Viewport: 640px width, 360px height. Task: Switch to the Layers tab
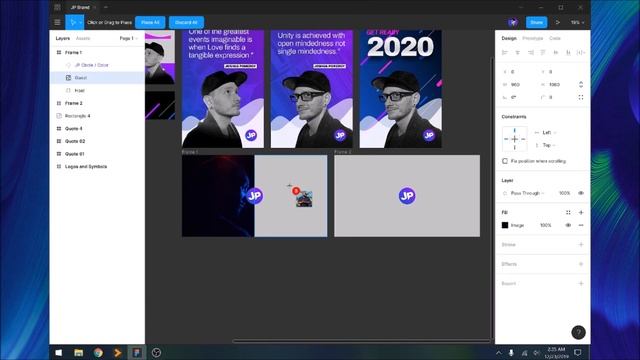pyautogui.click(x=62, y=38)
